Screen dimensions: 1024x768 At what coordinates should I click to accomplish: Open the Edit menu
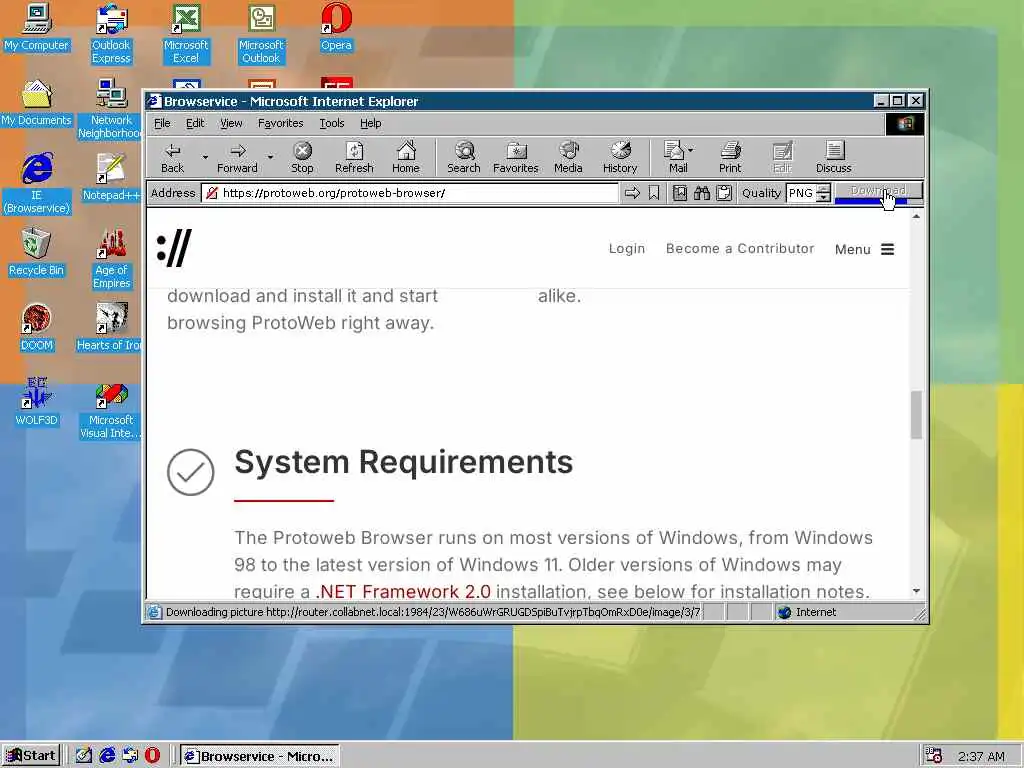click(x=195, y=123)
